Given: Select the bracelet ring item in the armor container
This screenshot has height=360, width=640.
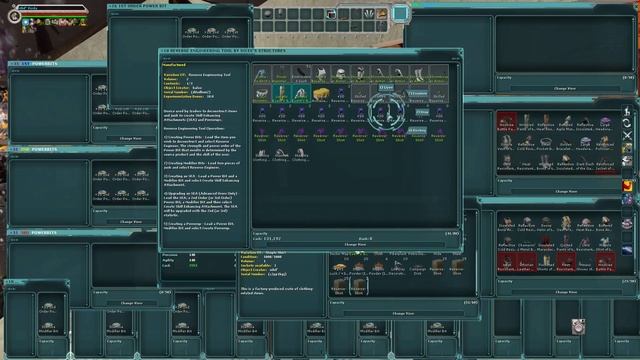Looking at the screenshot, I should click(x=545, y=143).
